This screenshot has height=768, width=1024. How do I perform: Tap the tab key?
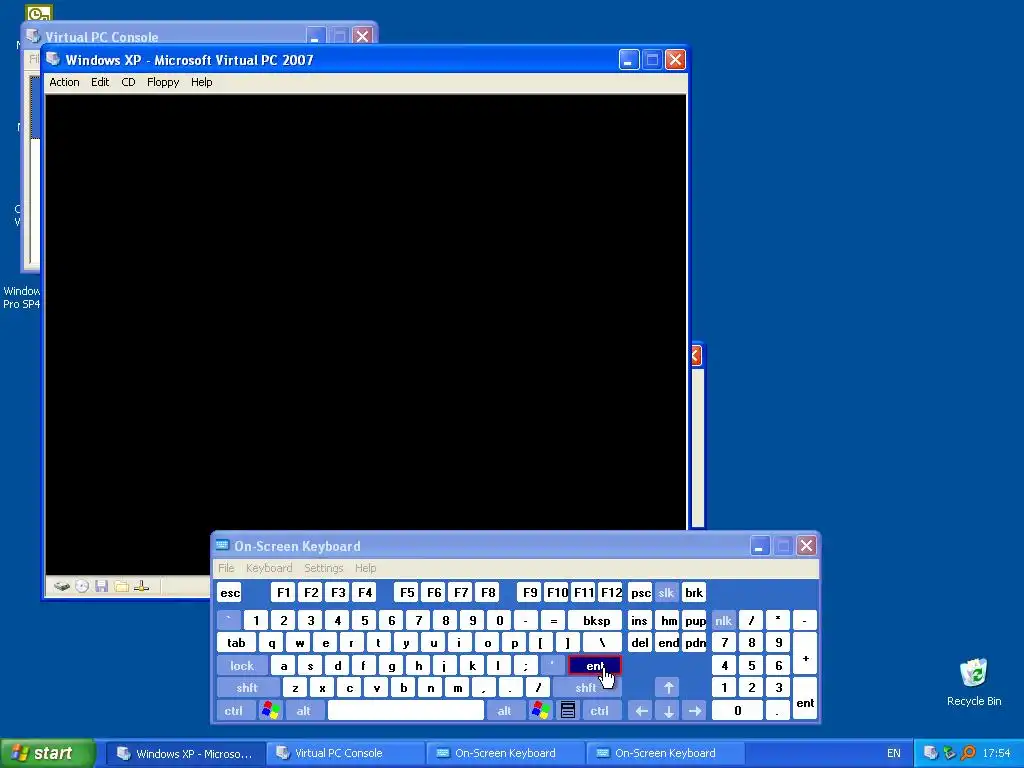[x=236, y=643]
